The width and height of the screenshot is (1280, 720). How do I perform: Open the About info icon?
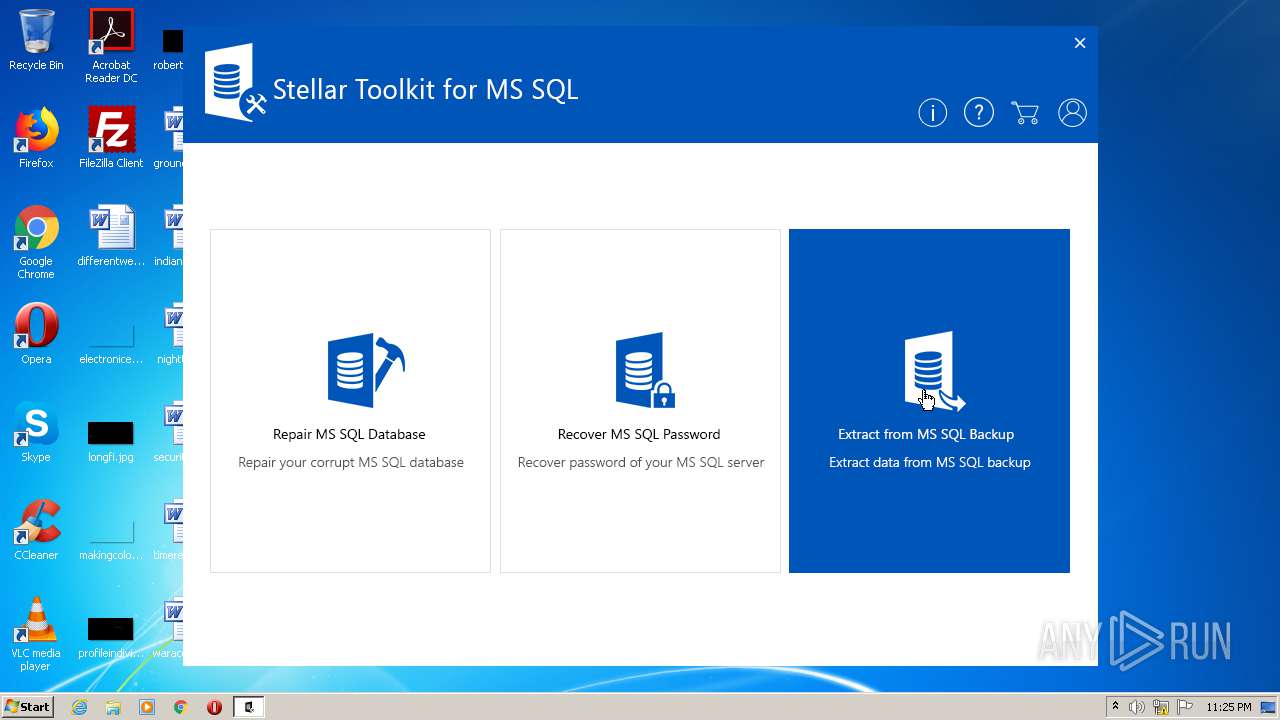pos(932,113)
